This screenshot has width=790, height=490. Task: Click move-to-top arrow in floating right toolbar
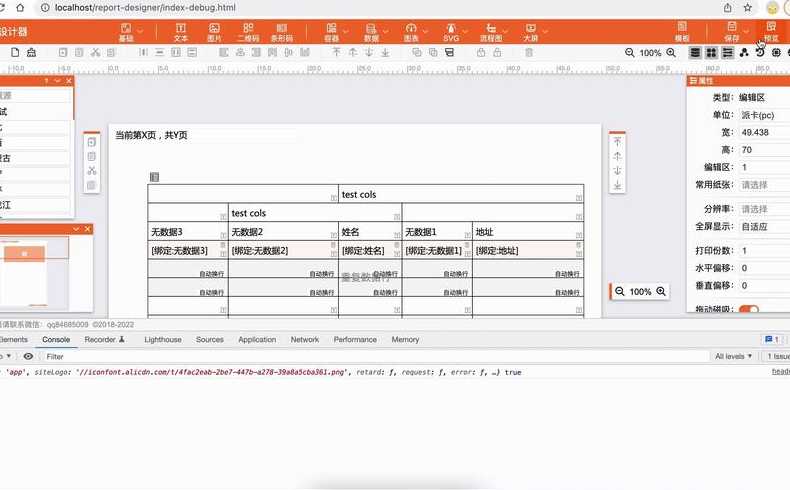point(617,142)
